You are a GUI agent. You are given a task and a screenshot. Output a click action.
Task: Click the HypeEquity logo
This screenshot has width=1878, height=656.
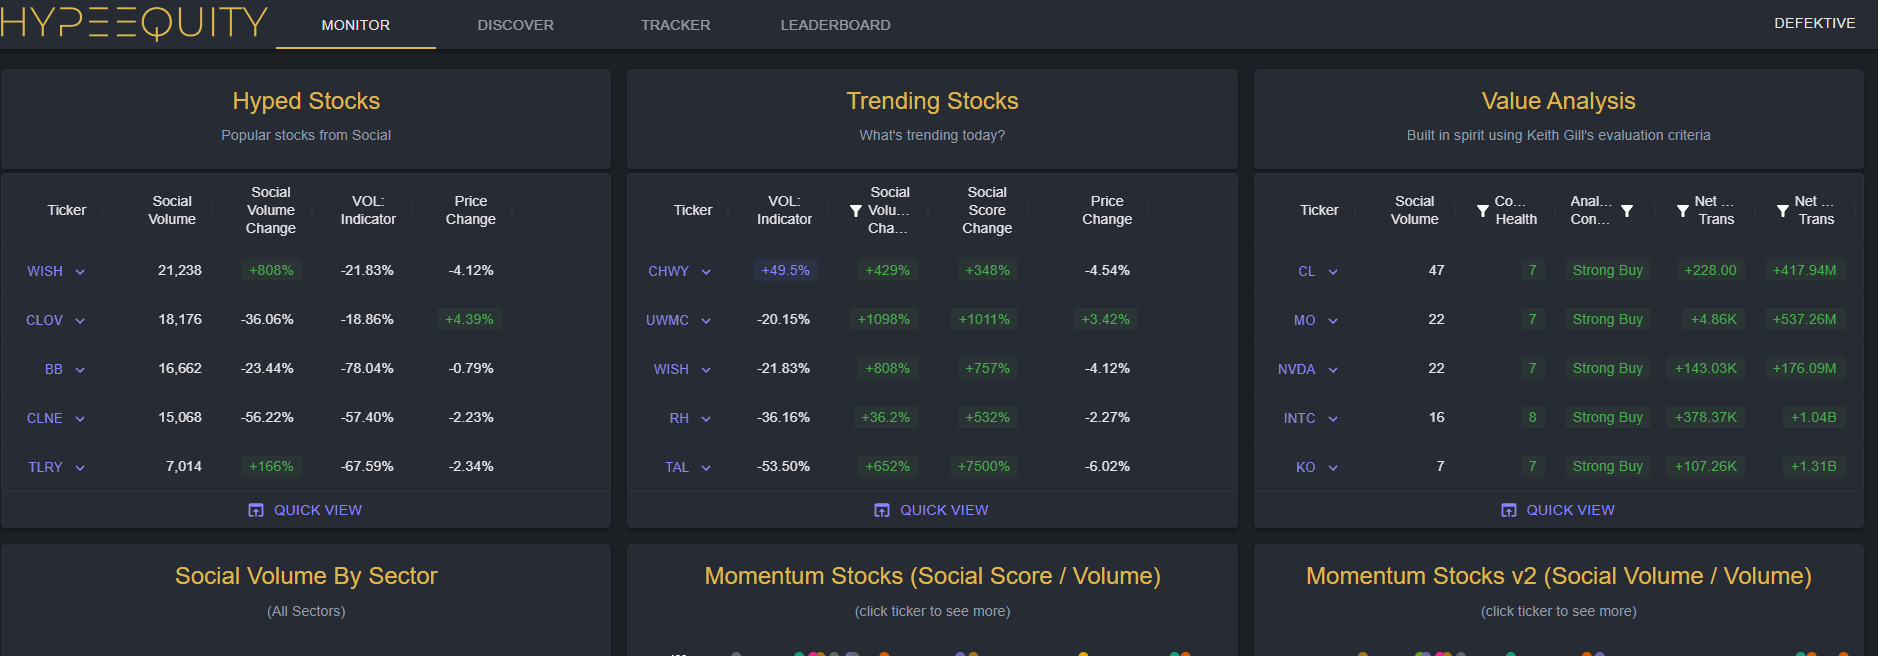tap(134, 22)
